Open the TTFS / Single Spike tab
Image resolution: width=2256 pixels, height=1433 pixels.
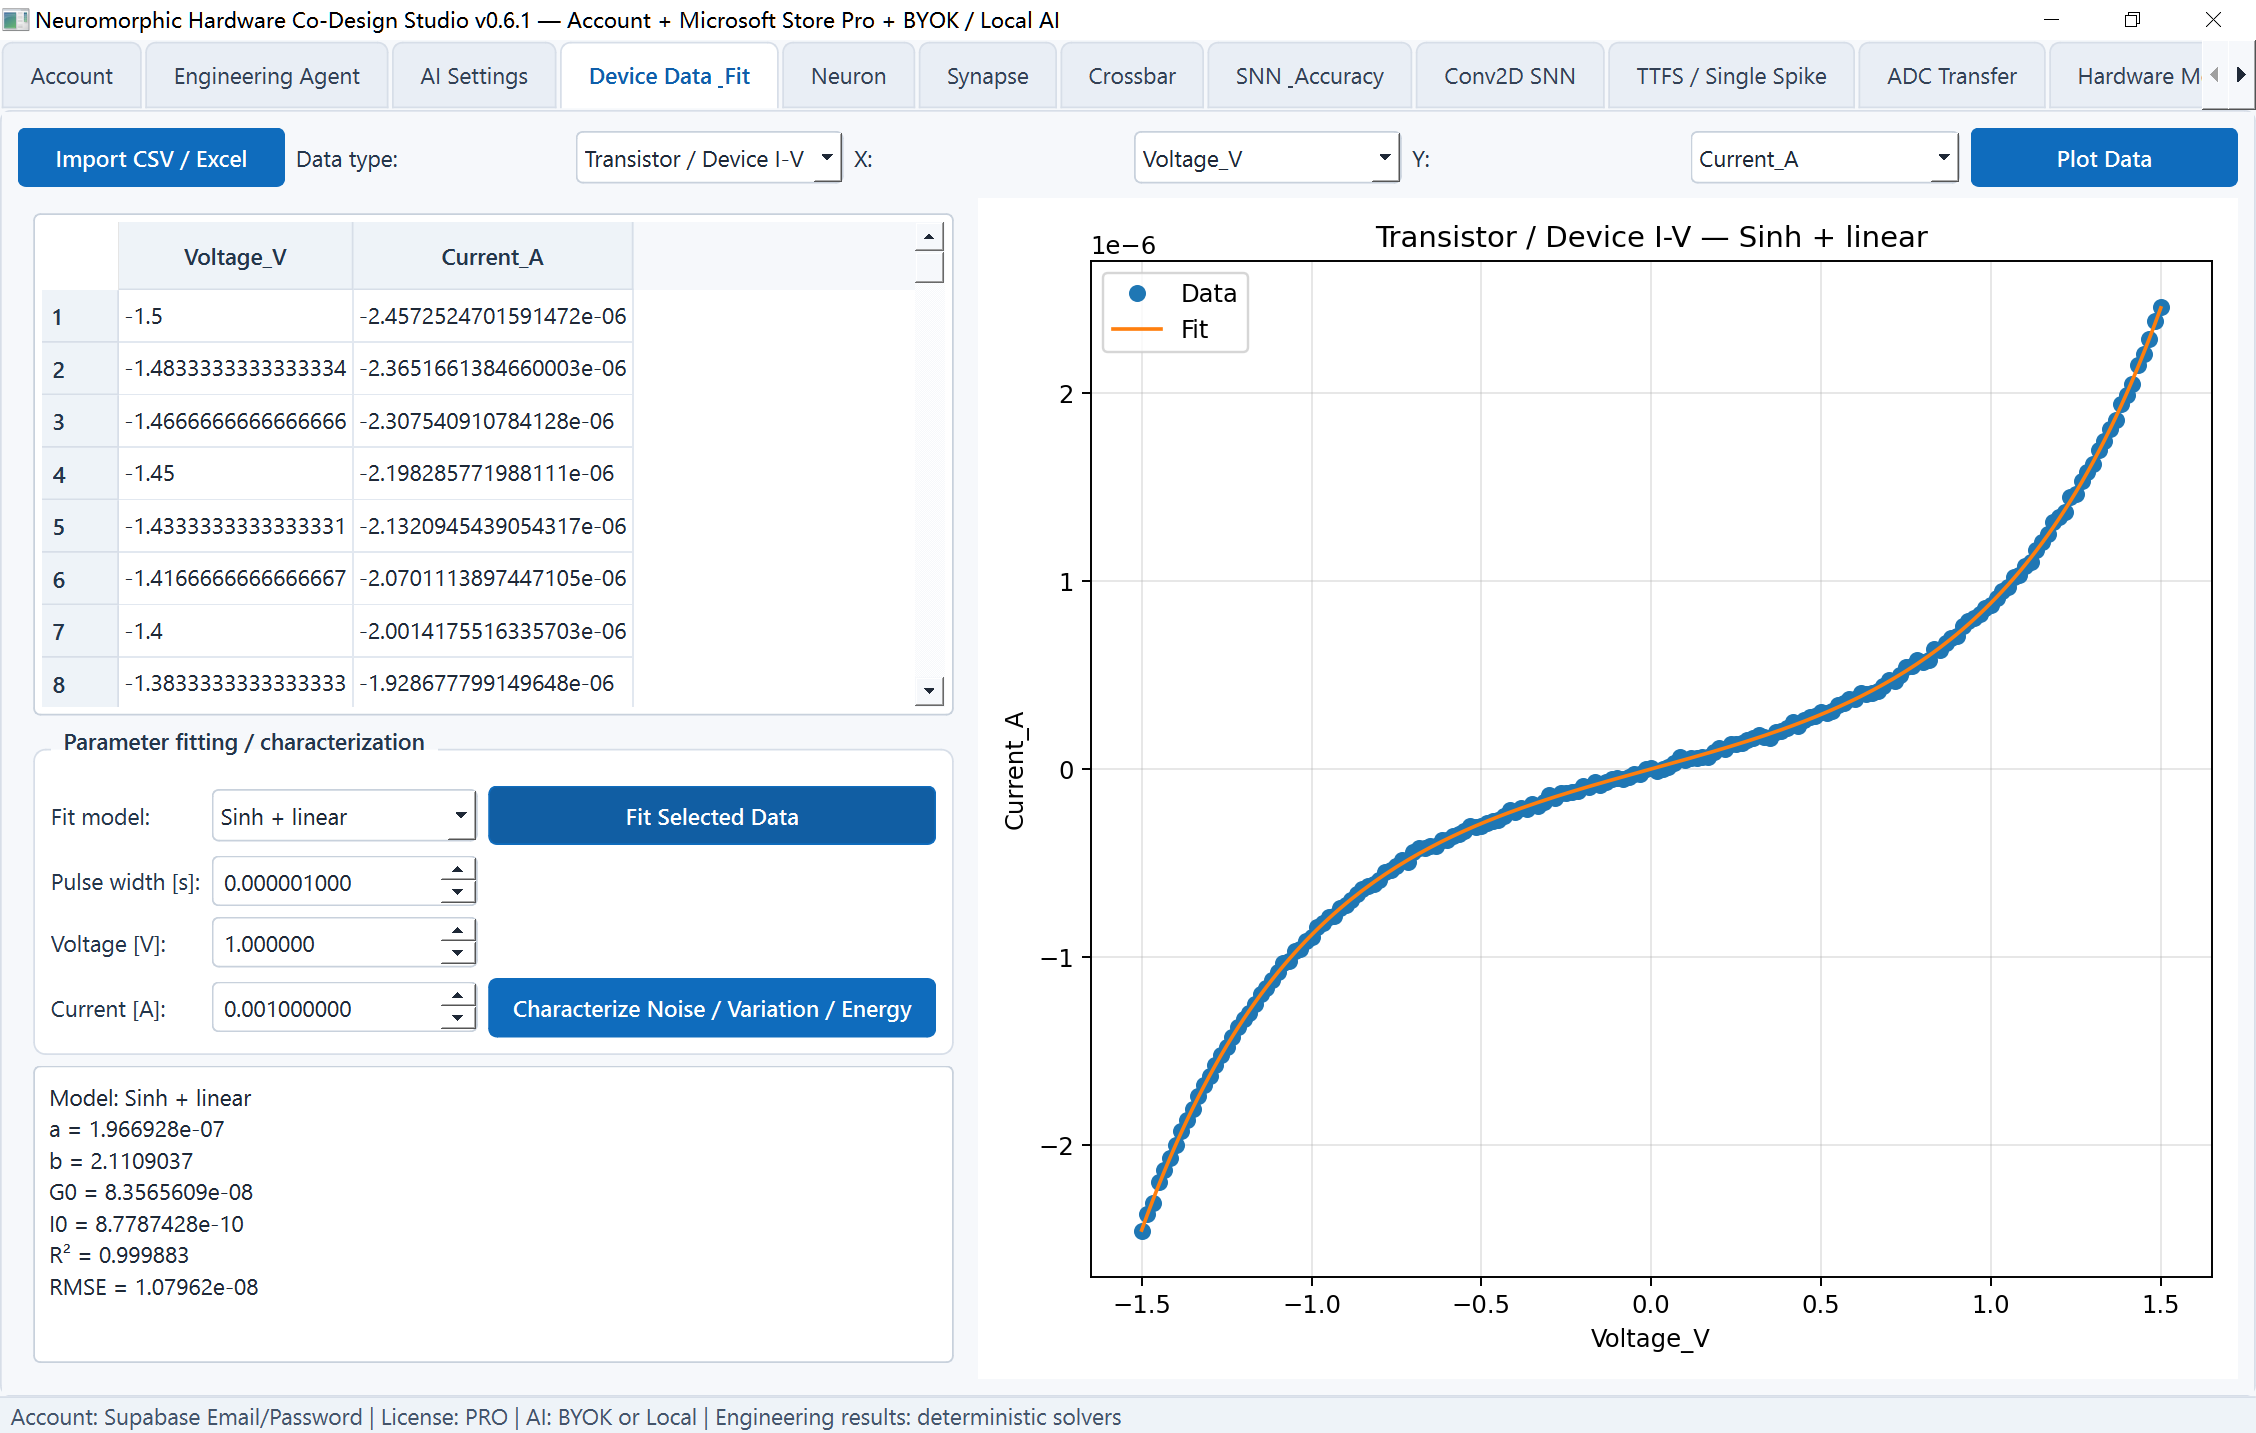point(1731,77)
